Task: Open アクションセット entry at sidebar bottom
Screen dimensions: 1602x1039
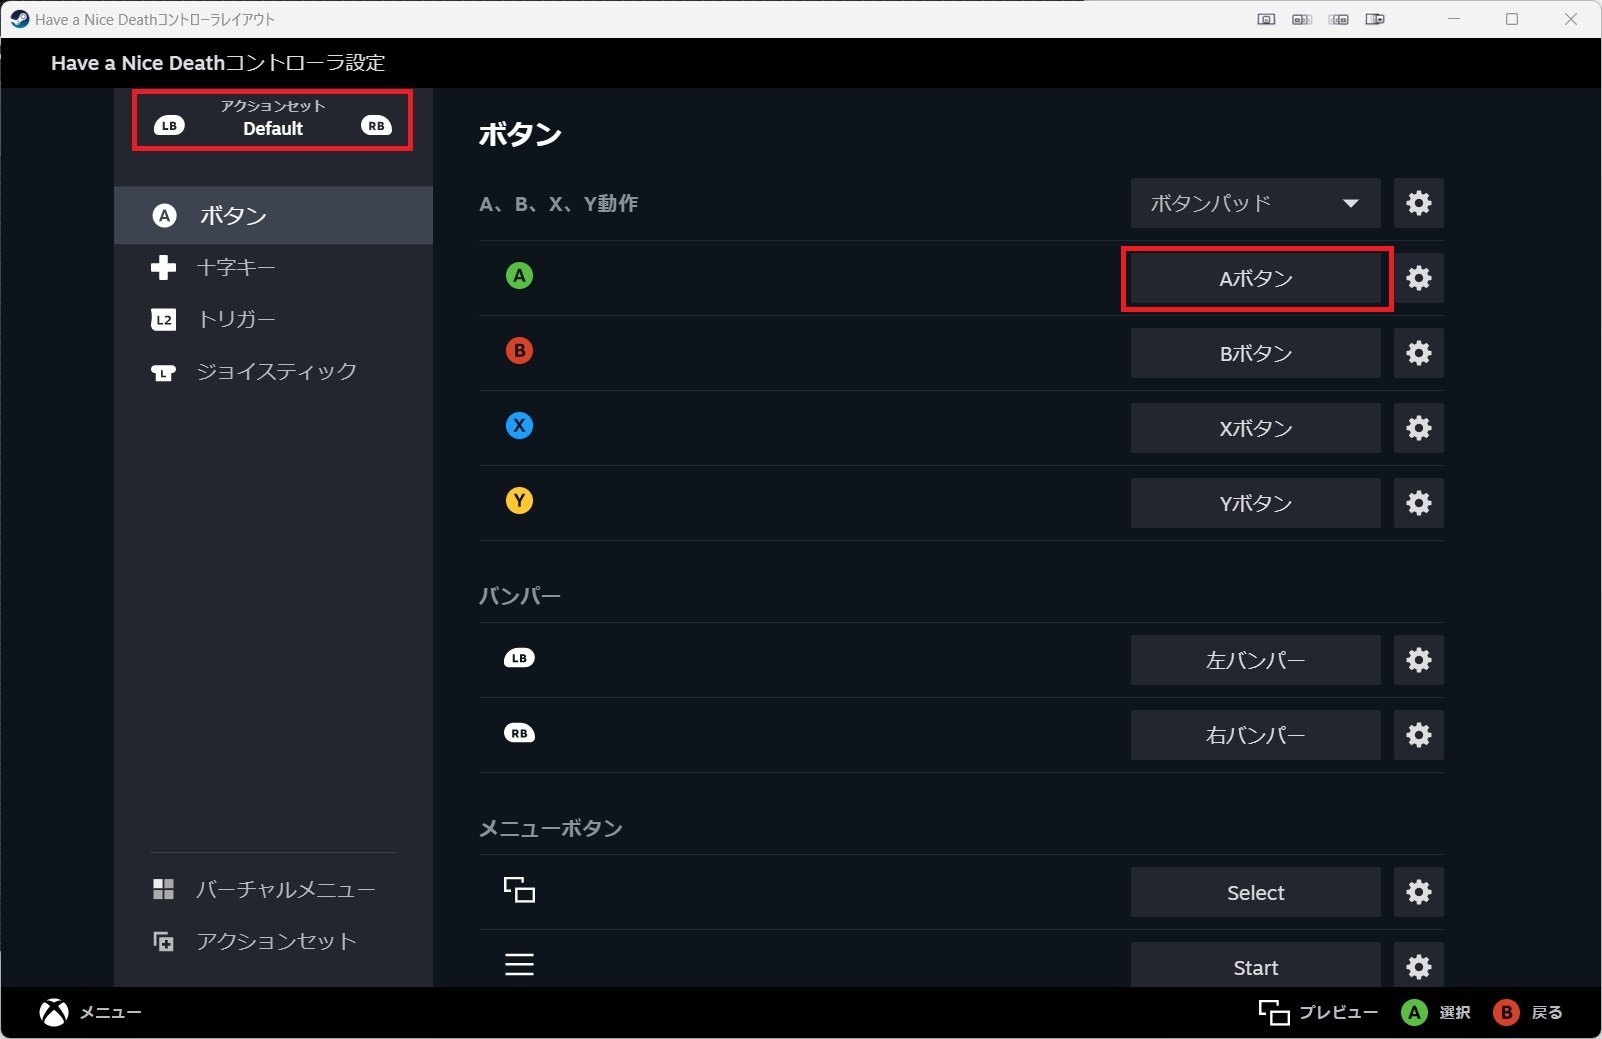Action: click(273, 941)
